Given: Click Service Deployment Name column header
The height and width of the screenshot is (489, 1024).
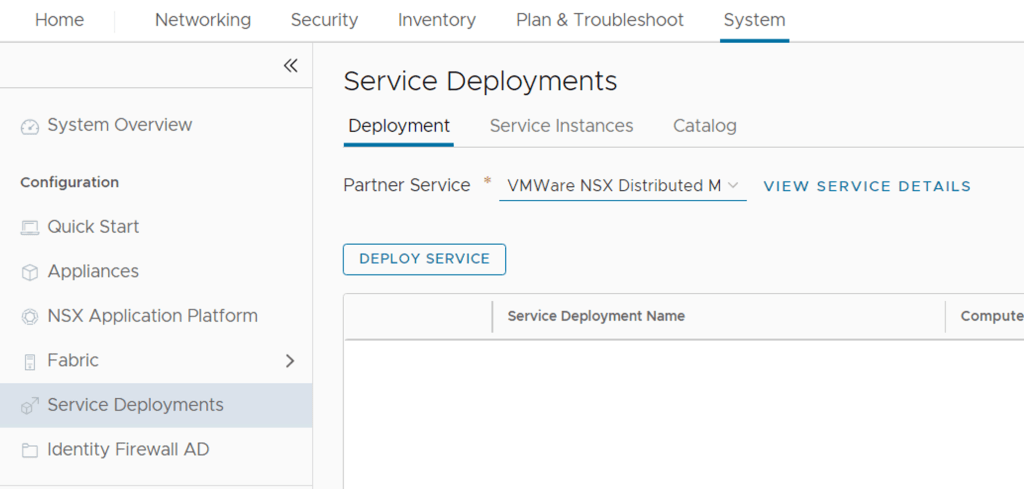Looking at the screenshot, I should click(x=596, y=316).
